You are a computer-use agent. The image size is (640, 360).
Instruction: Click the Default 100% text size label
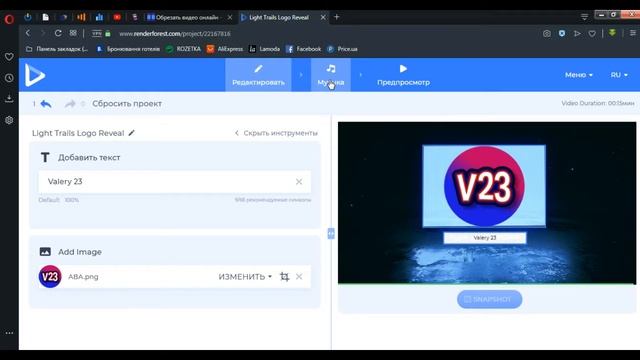click(x=58, y=200)
